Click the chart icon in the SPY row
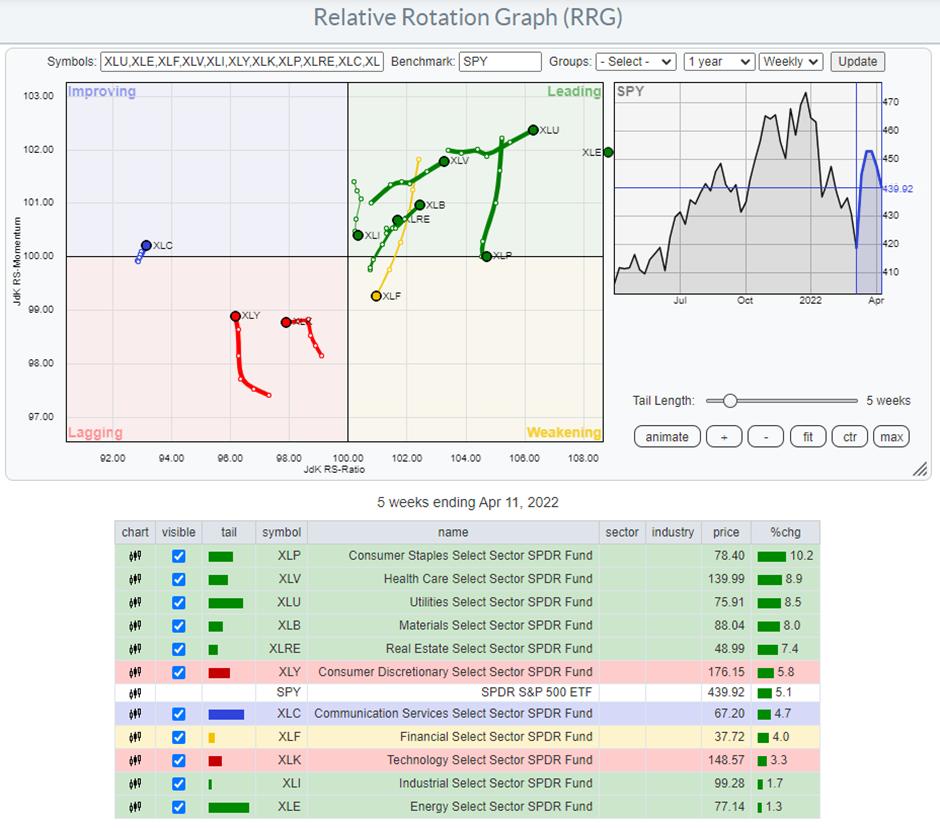The width and height of the screenshot is (940, 828). [135, 692]
